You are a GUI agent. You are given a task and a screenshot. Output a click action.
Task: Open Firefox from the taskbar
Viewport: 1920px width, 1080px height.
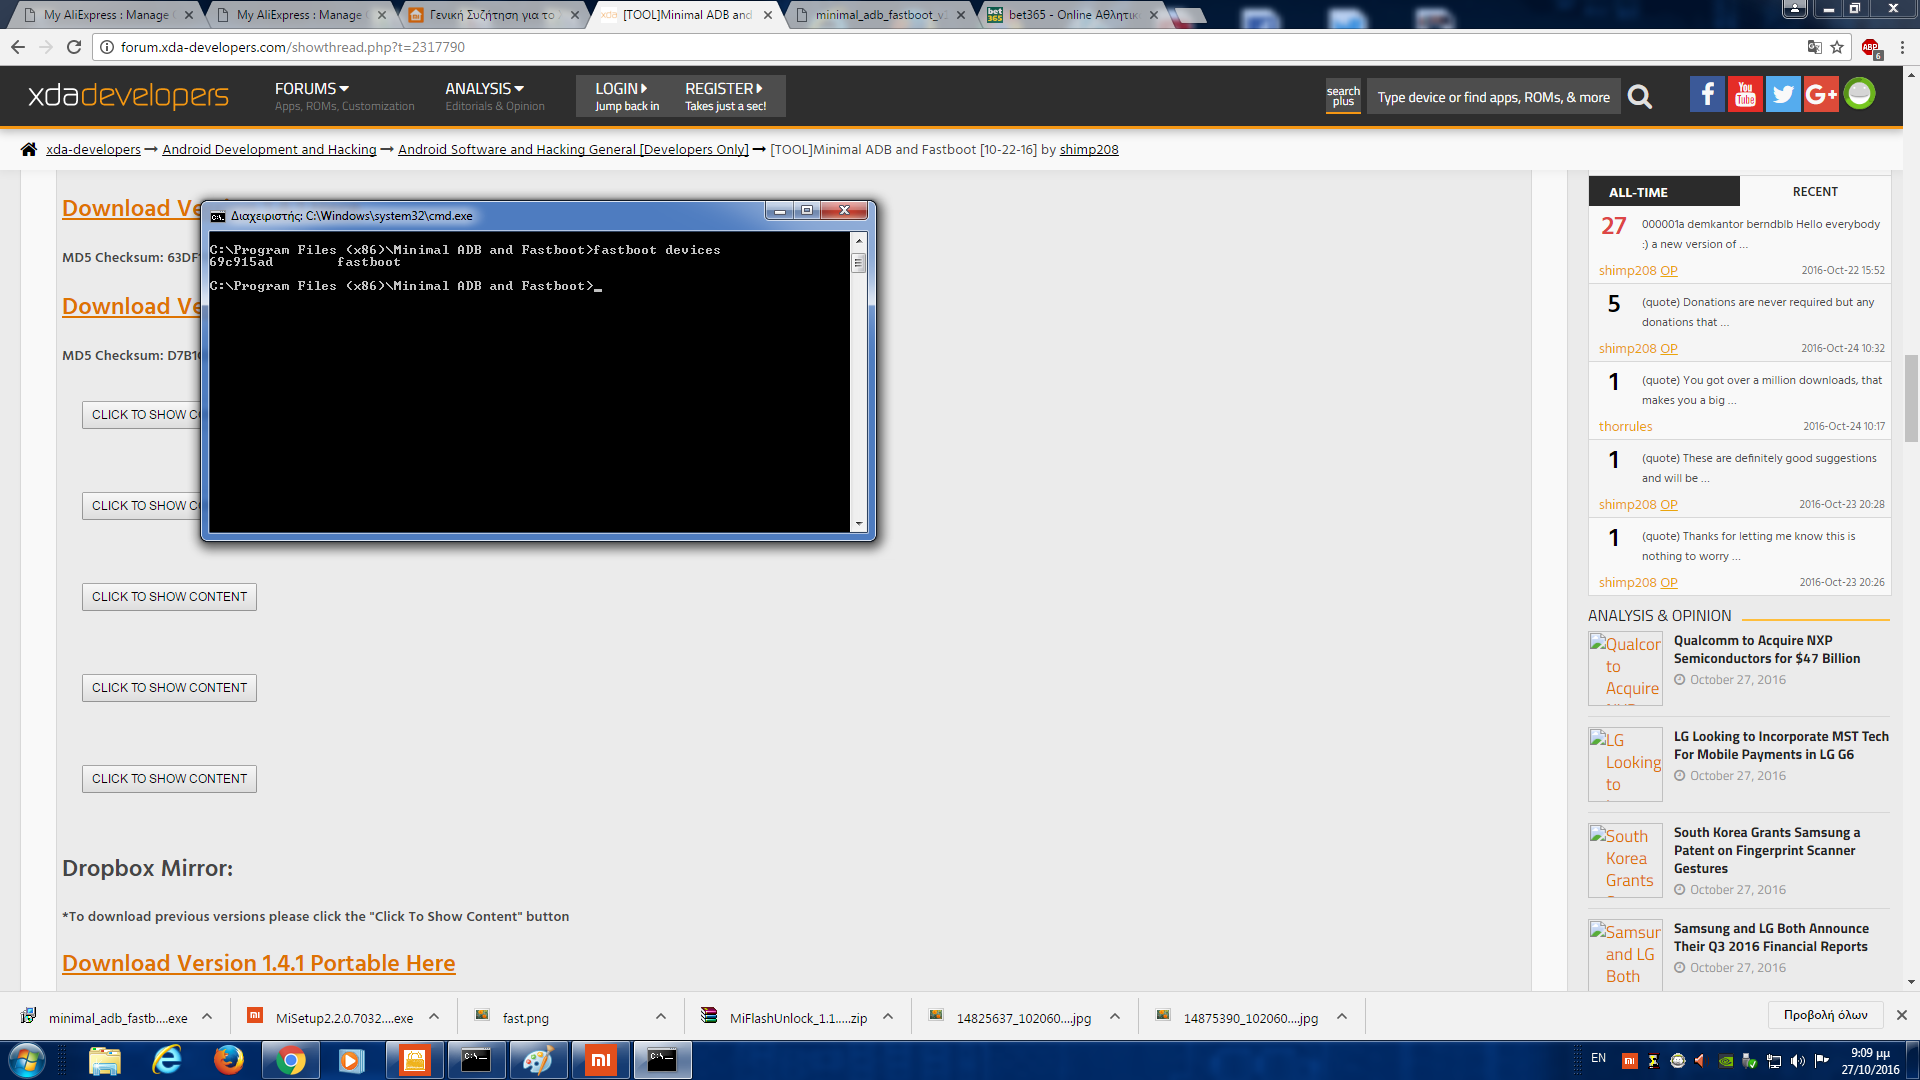228,1060
